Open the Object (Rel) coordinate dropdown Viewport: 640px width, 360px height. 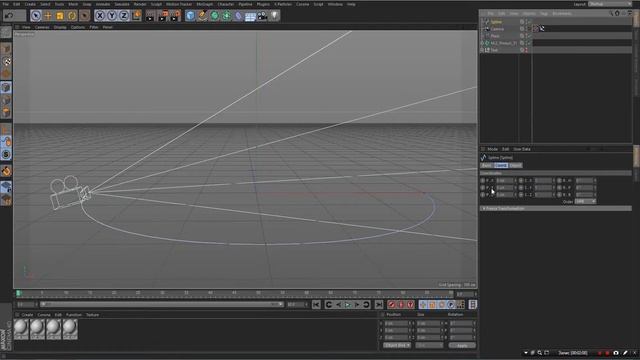click(x=397, y=345)
